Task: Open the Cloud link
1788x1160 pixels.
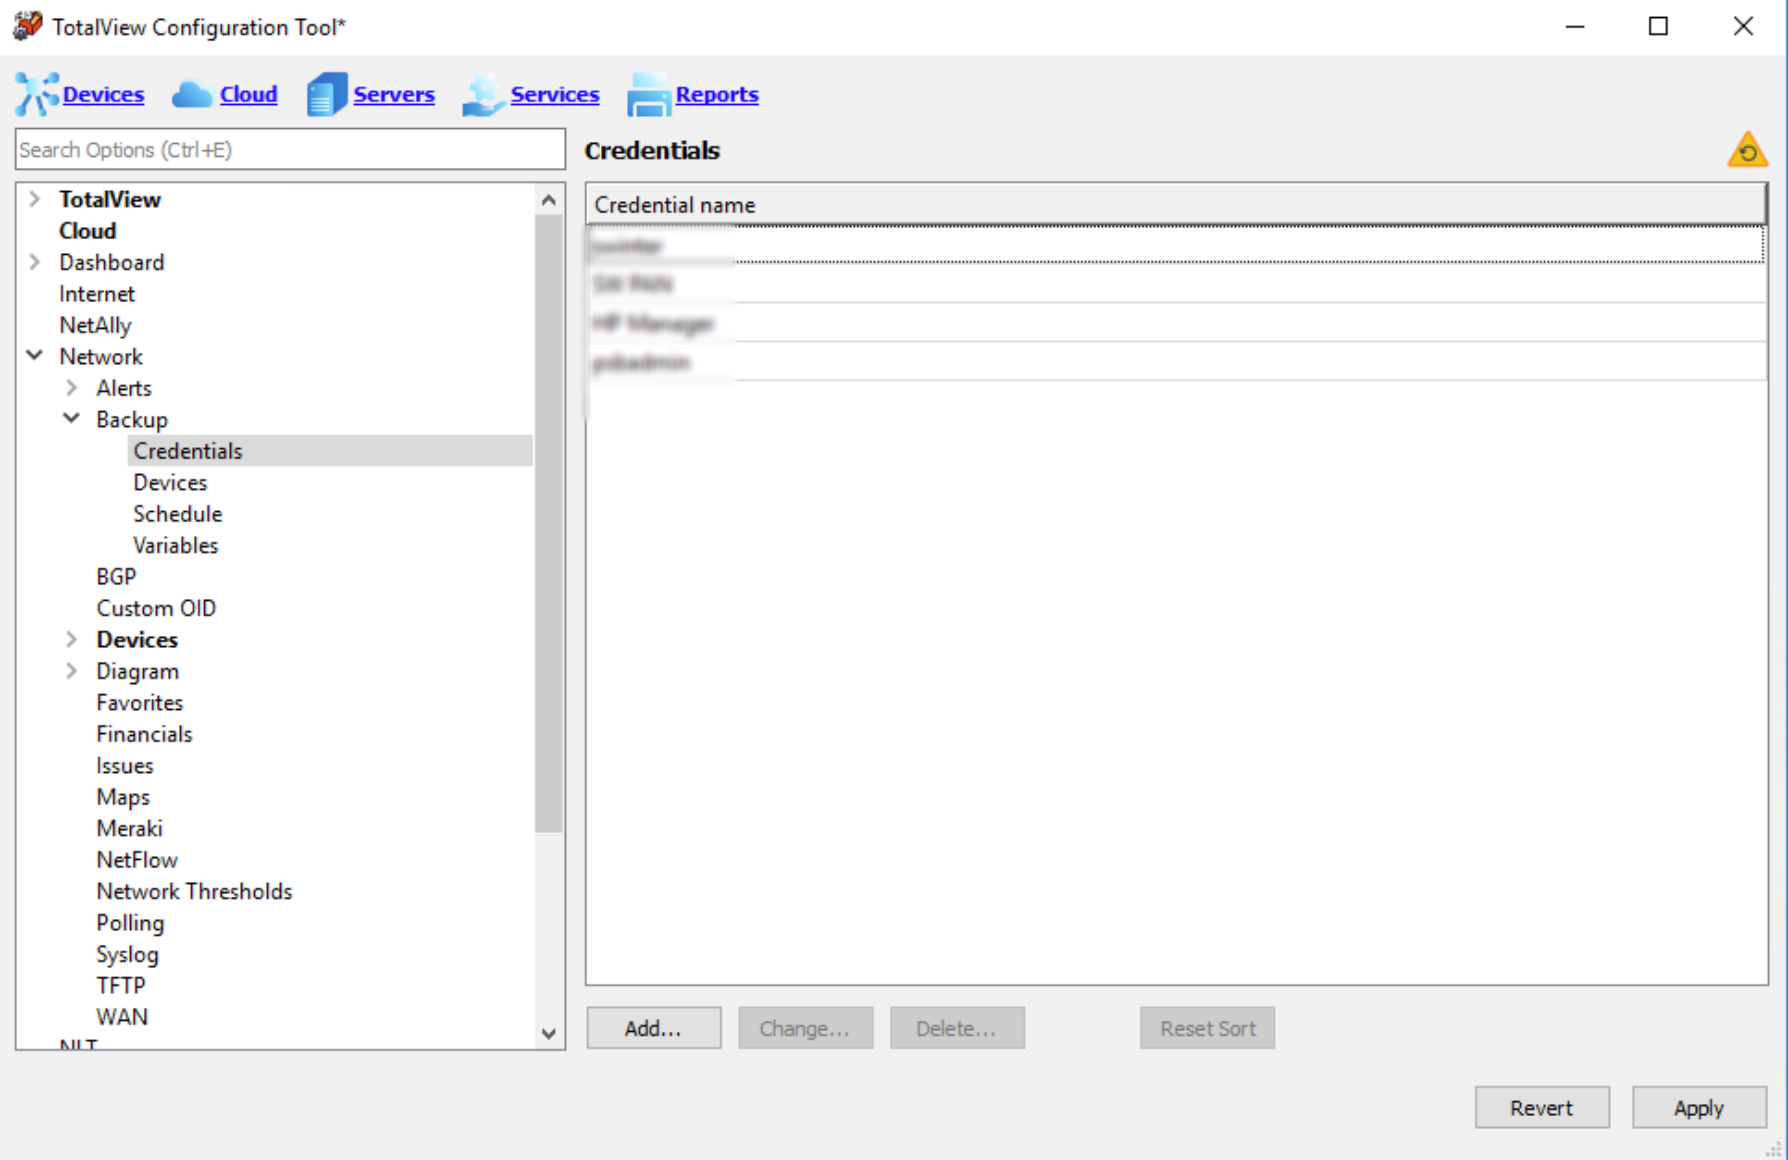Action: (x=248, y=94)
